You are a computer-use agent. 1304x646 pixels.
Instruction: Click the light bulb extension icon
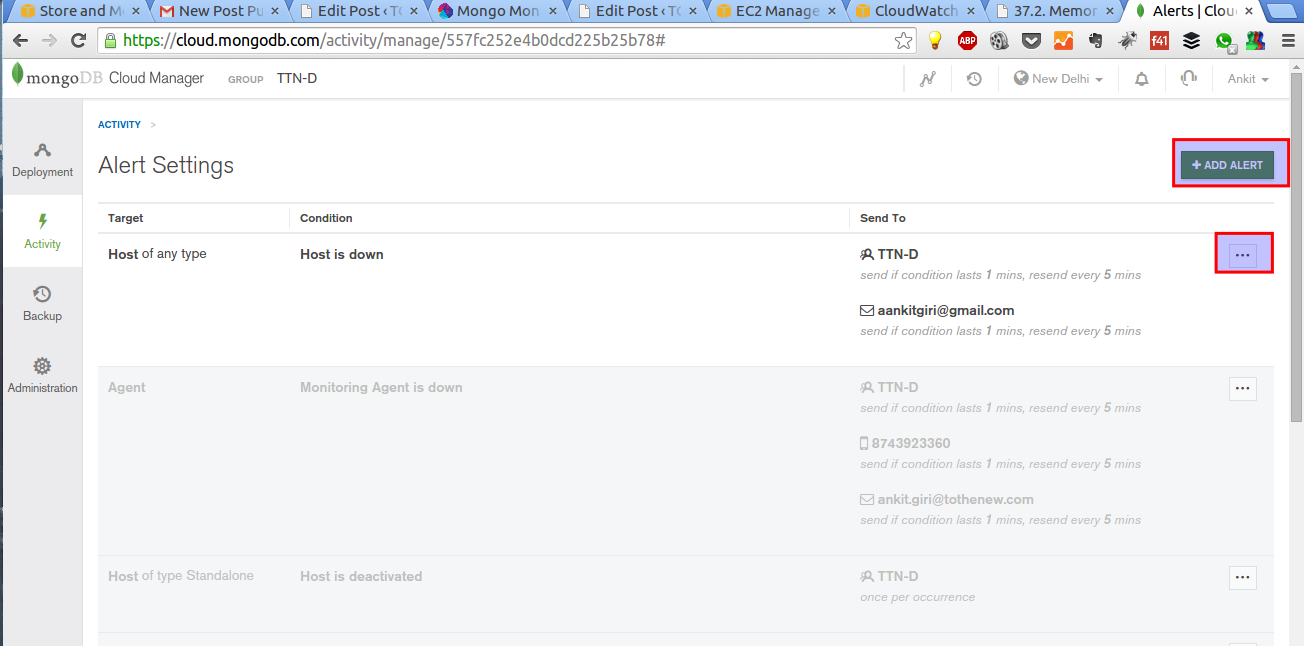click(935, 41)
